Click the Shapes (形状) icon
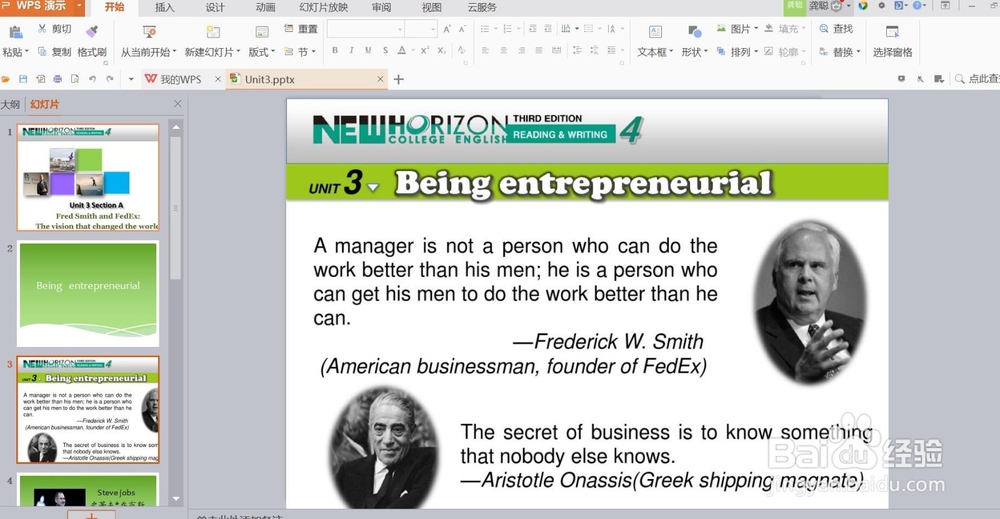The width and height of the screenshot is (1000, 519). tap(695, 32)
